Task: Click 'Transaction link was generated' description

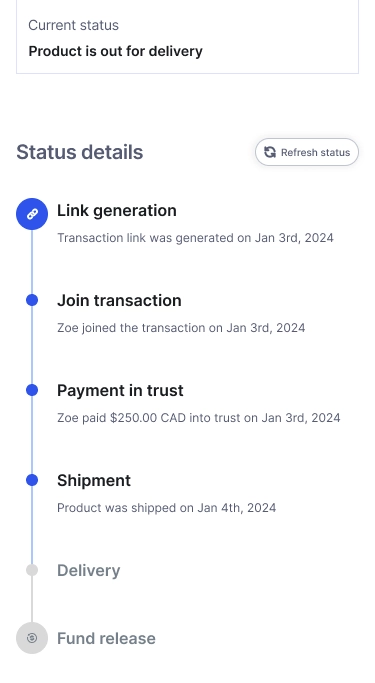Action: pyautogui.click(x=195, y=238)
